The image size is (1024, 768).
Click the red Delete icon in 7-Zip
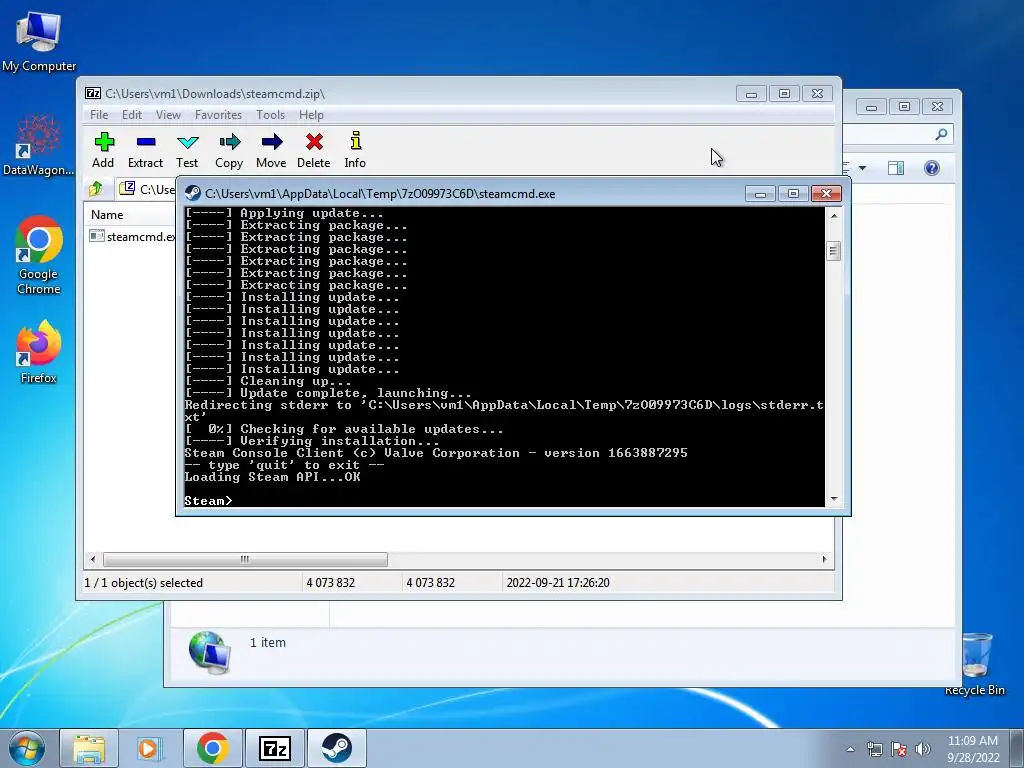(313, 150)
